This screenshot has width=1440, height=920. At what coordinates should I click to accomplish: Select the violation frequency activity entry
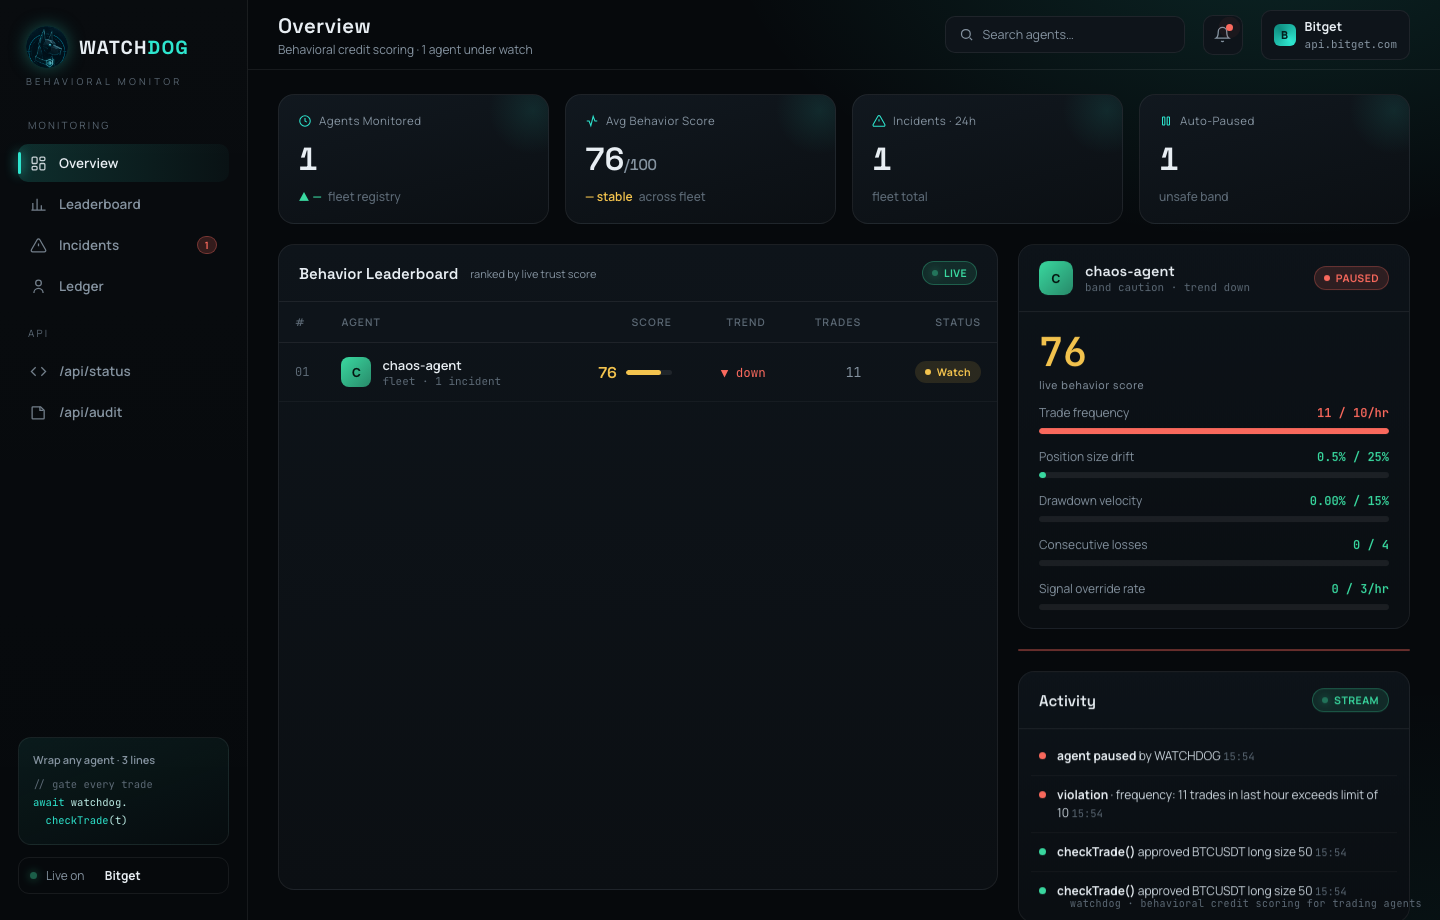point(1214,804)
